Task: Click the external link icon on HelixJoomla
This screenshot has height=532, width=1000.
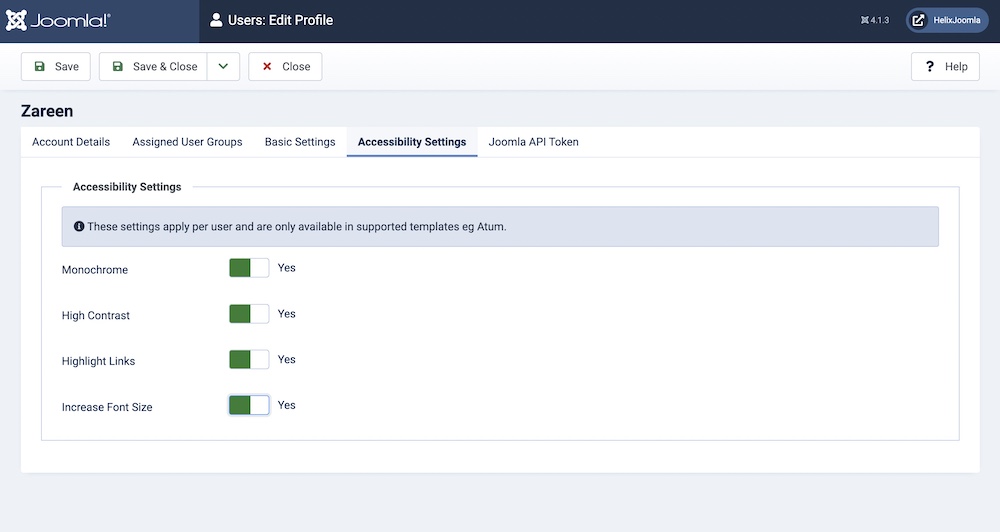Action: tap(919, 20)
